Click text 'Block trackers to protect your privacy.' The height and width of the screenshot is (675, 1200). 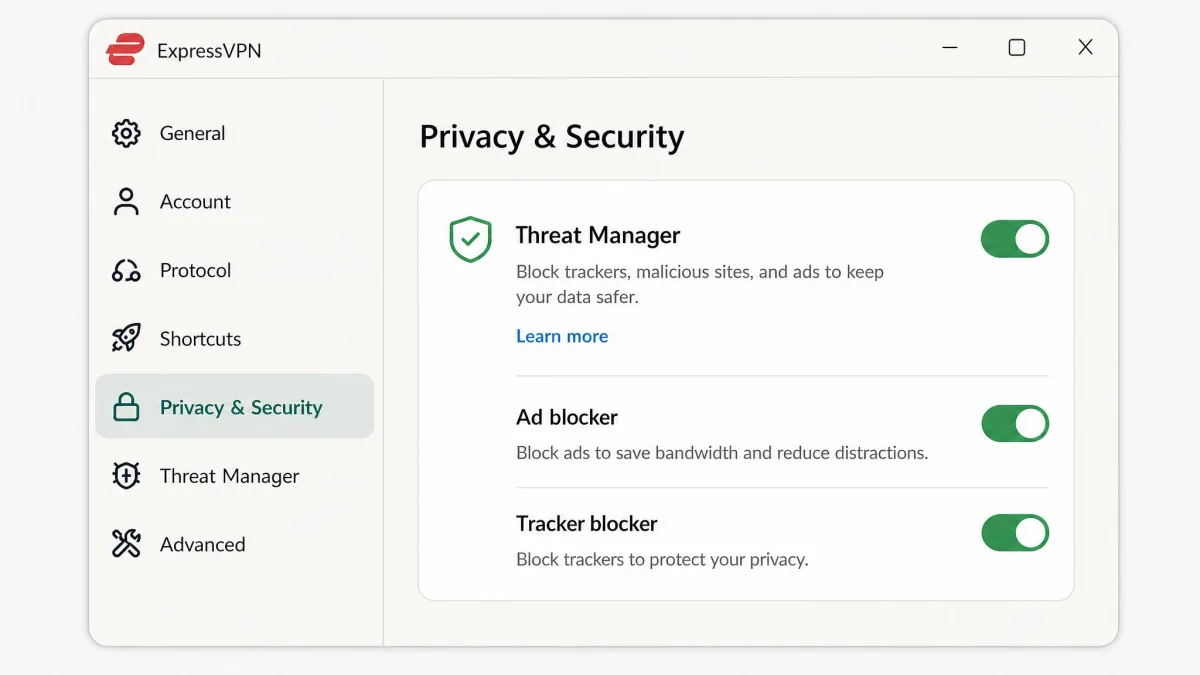(x=662, y=559)
